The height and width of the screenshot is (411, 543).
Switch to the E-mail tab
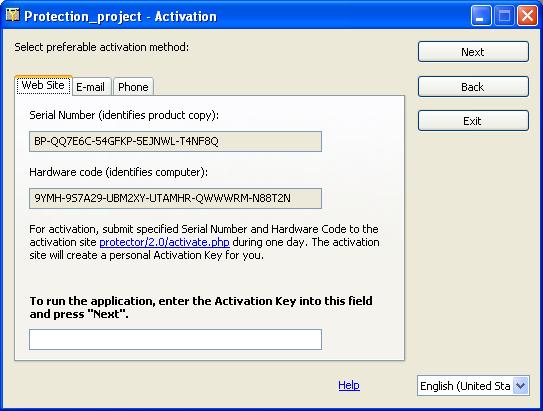click(x=91, y=87)
